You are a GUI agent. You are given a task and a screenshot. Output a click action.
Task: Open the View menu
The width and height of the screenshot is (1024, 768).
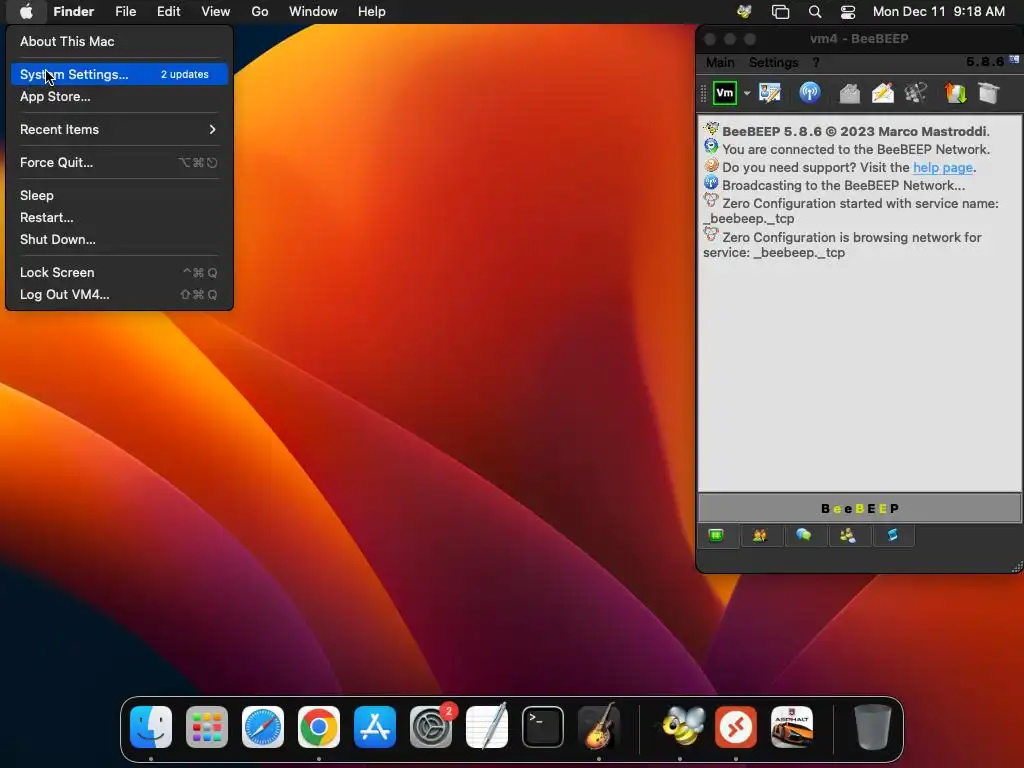[x=216, y=12]
